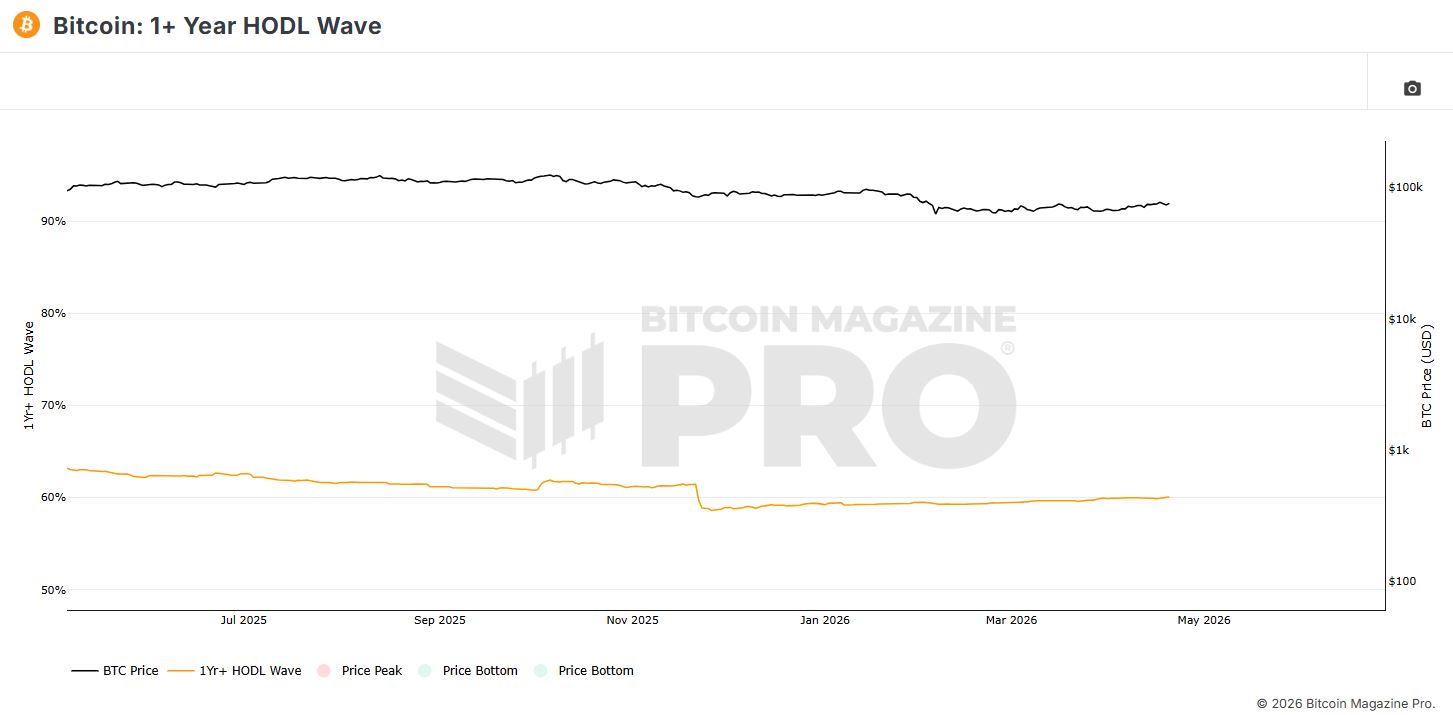Screen dimensions: 1453x715
Task: Click the 90% y-axis tick label
Action: click(x=54, y=221)
